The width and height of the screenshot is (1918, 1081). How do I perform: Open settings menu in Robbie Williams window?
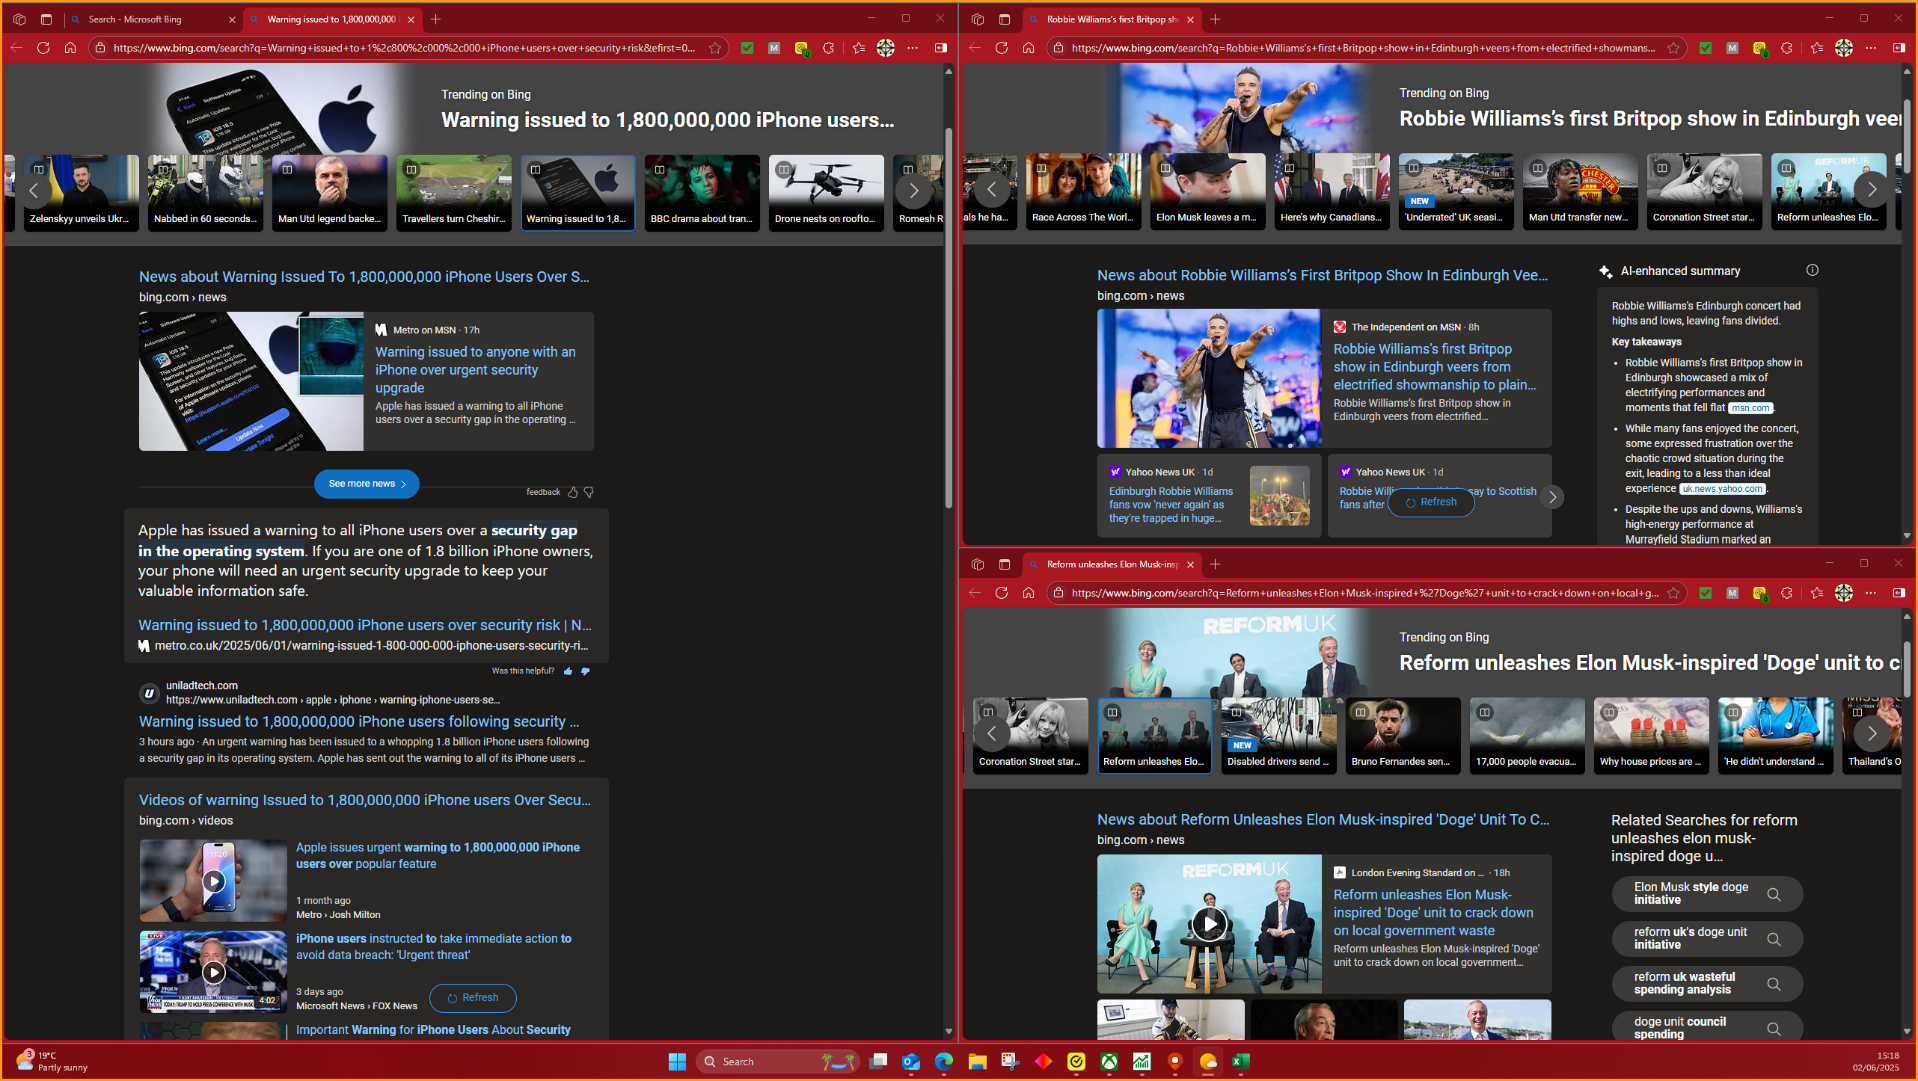pyautogui.click(x=1871, y=48)
